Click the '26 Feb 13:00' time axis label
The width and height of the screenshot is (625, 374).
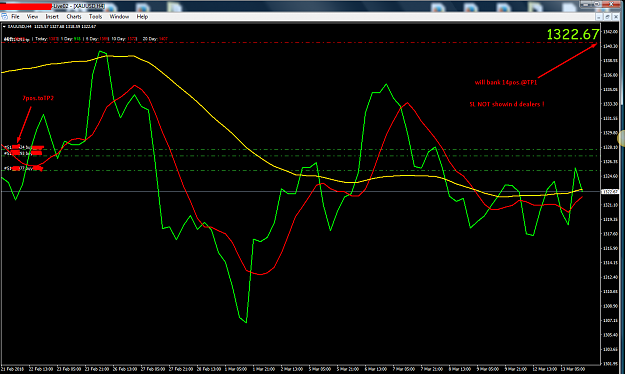click(x=124, y=369)
